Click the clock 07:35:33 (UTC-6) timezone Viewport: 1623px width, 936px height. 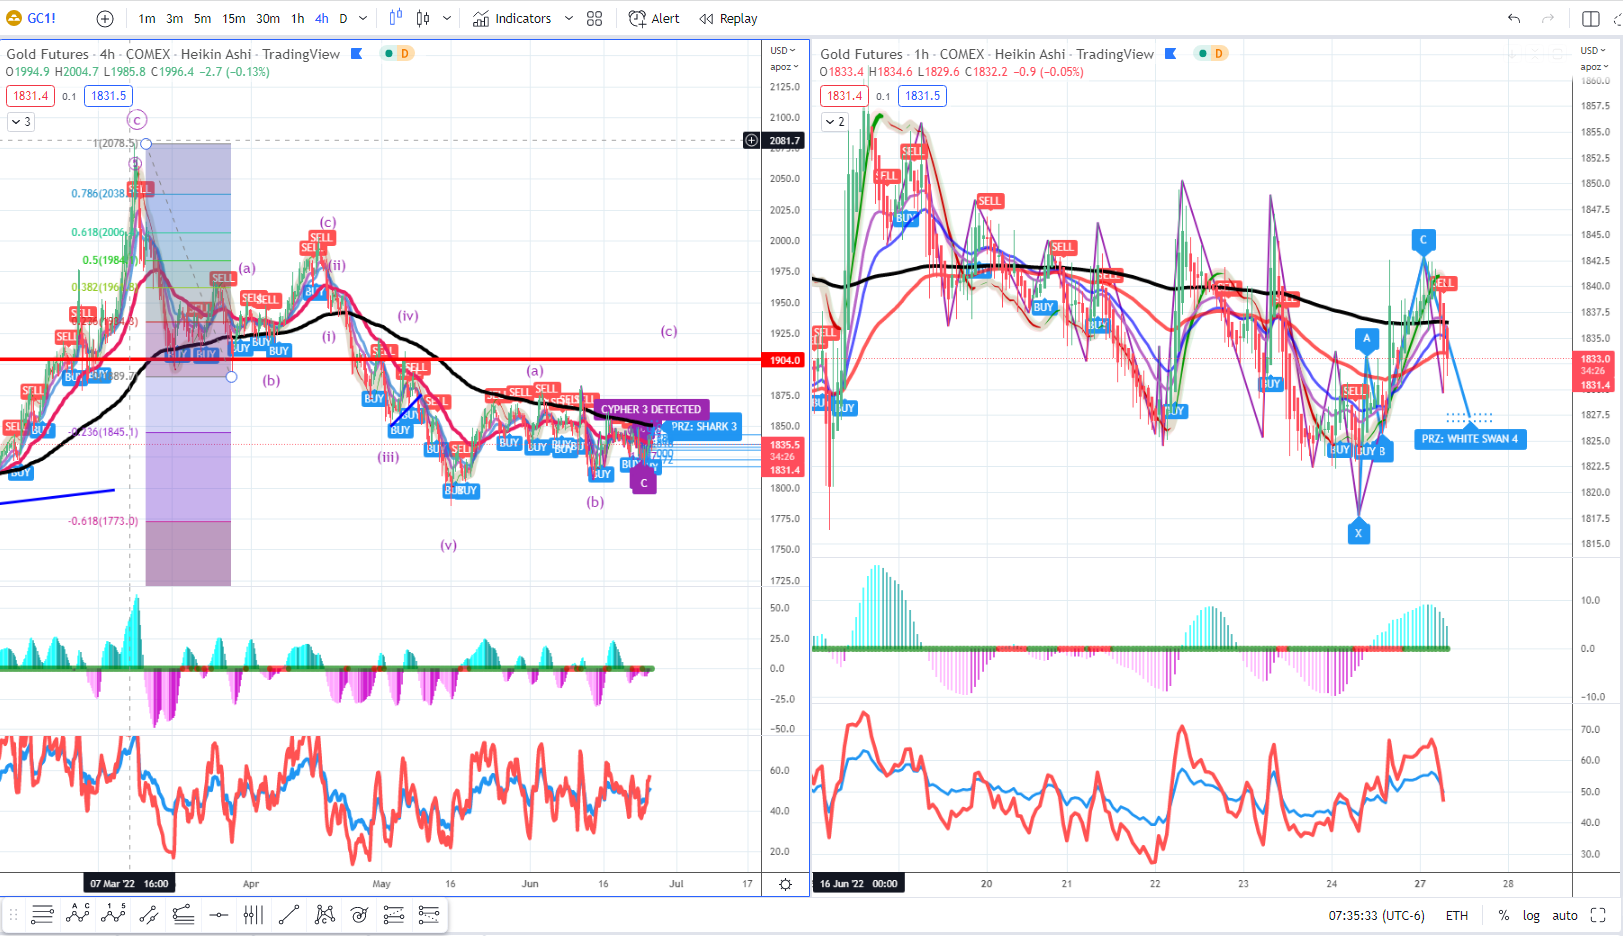tap(1376, 915)
